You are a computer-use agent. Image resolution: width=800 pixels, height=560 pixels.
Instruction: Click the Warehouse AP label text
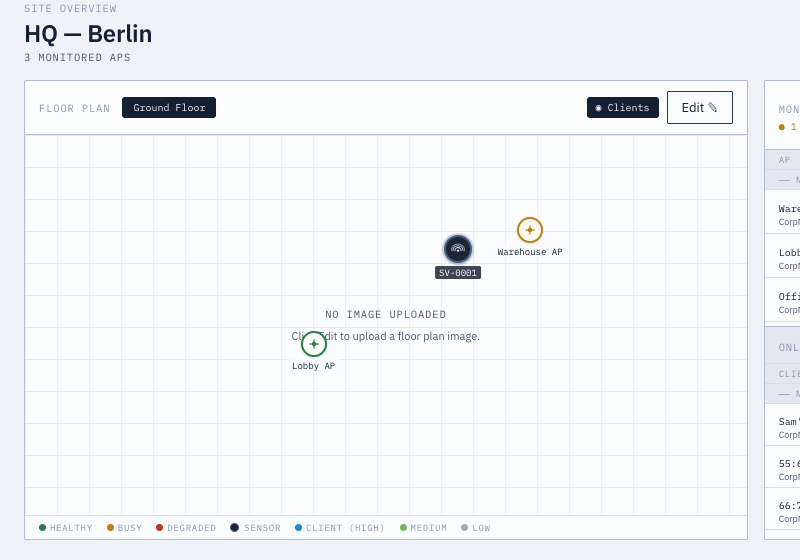coord(530,252)
